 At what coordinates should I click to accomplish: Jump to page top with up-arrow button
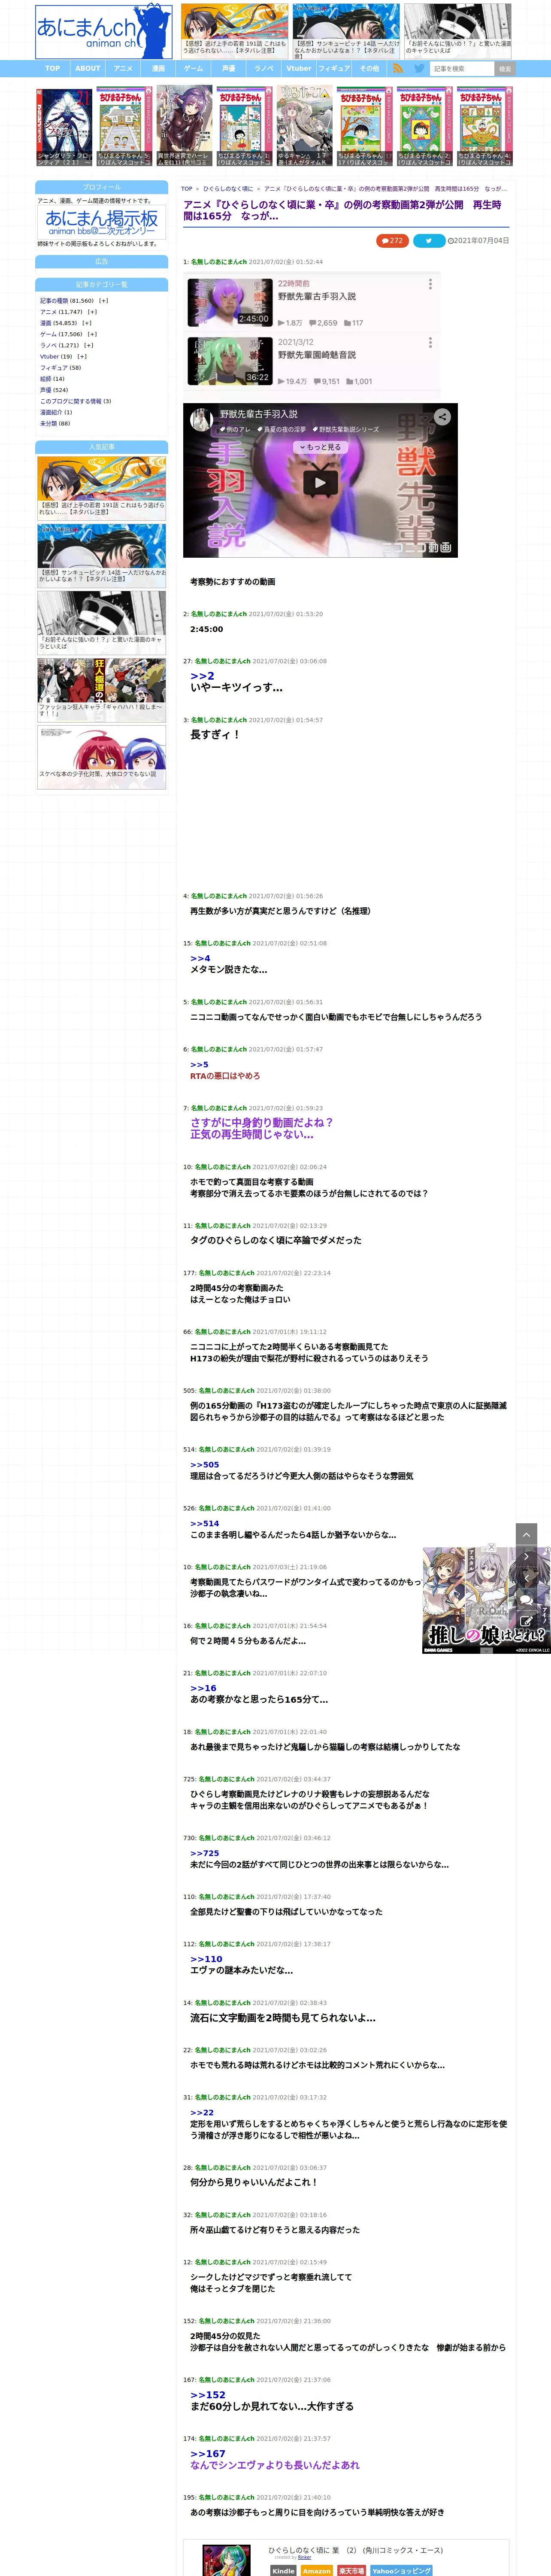[527, 1533]
